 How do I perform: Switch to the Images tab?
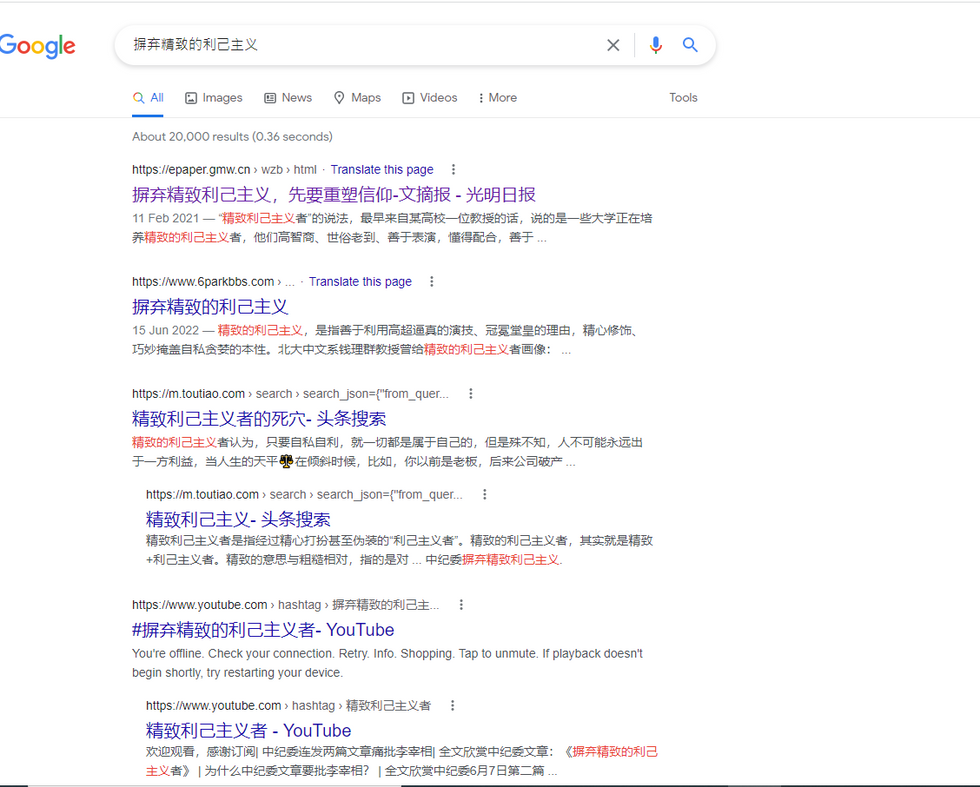coord(214,98)
